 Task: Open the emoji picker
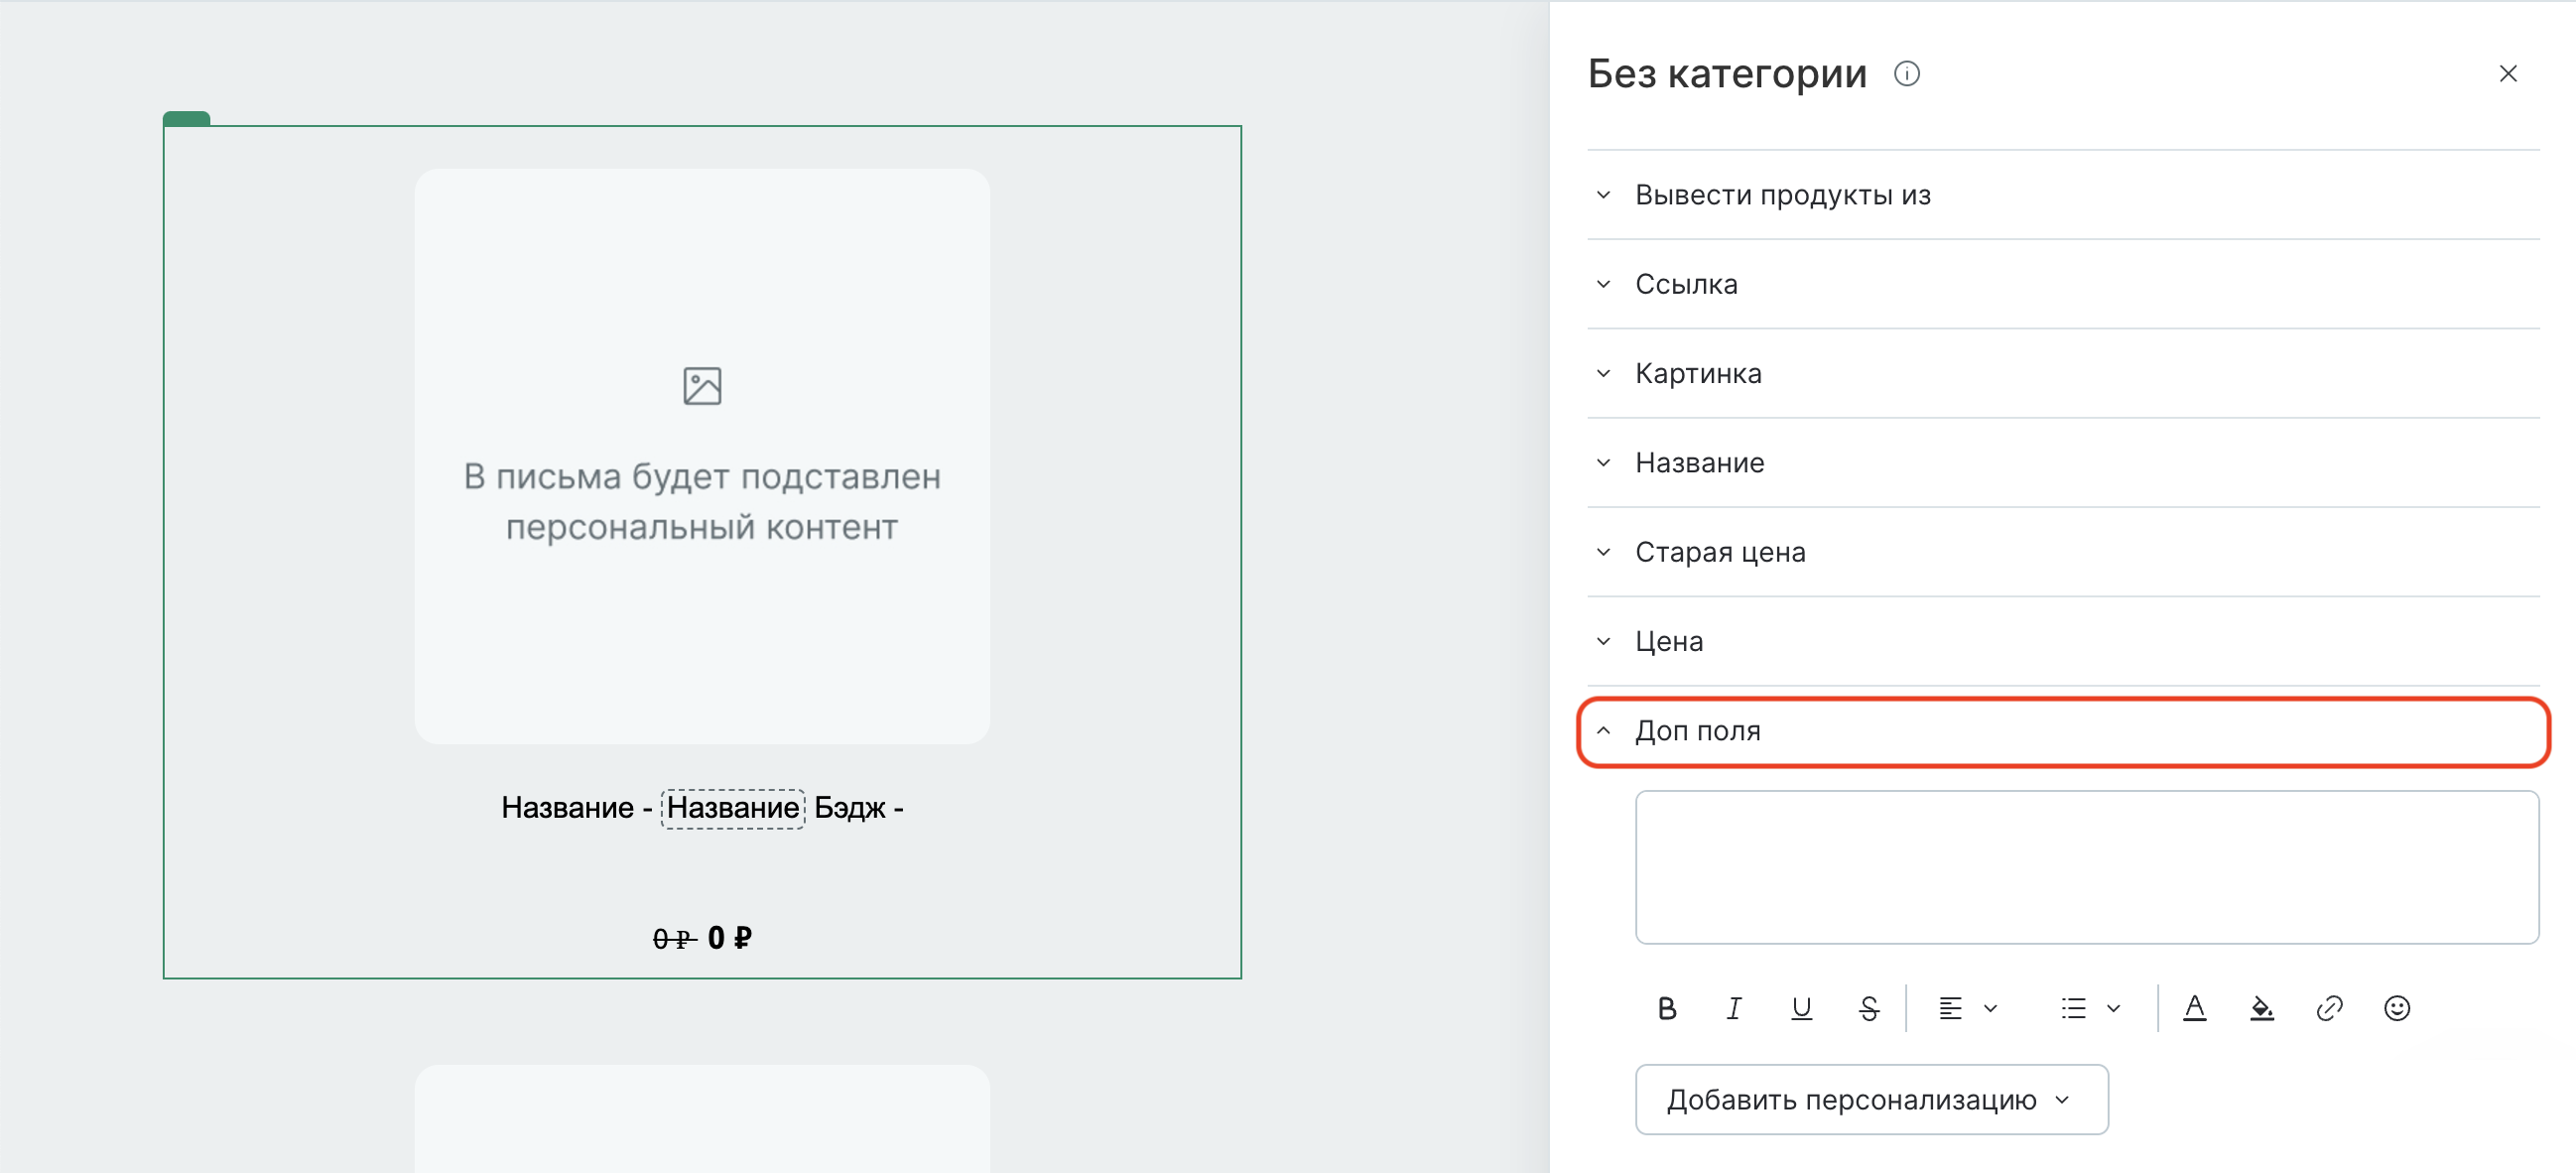coord(2396,1008)
